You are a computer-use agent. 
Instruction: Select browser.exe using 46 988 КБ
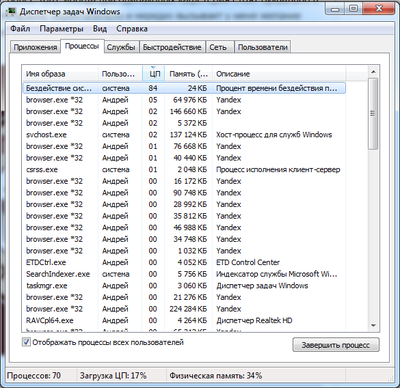point(184,227)
